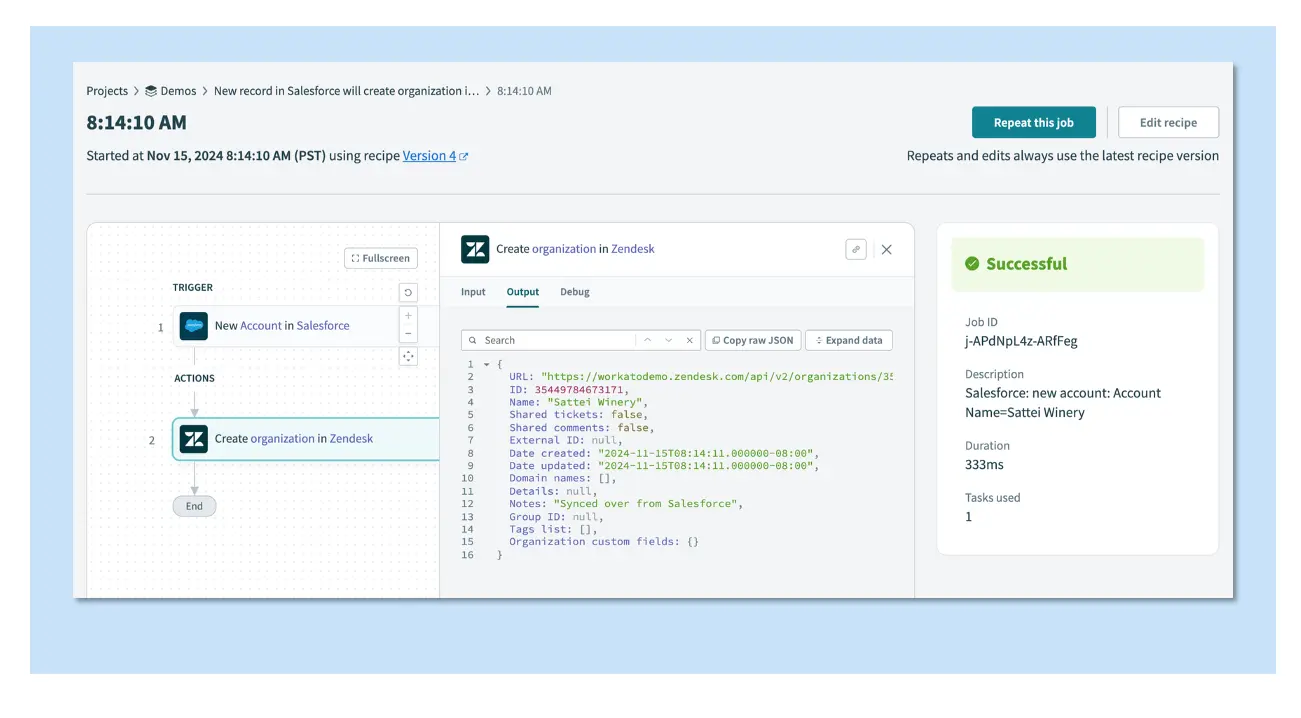
Task: Switch to the Input tab
Action: 472,291
